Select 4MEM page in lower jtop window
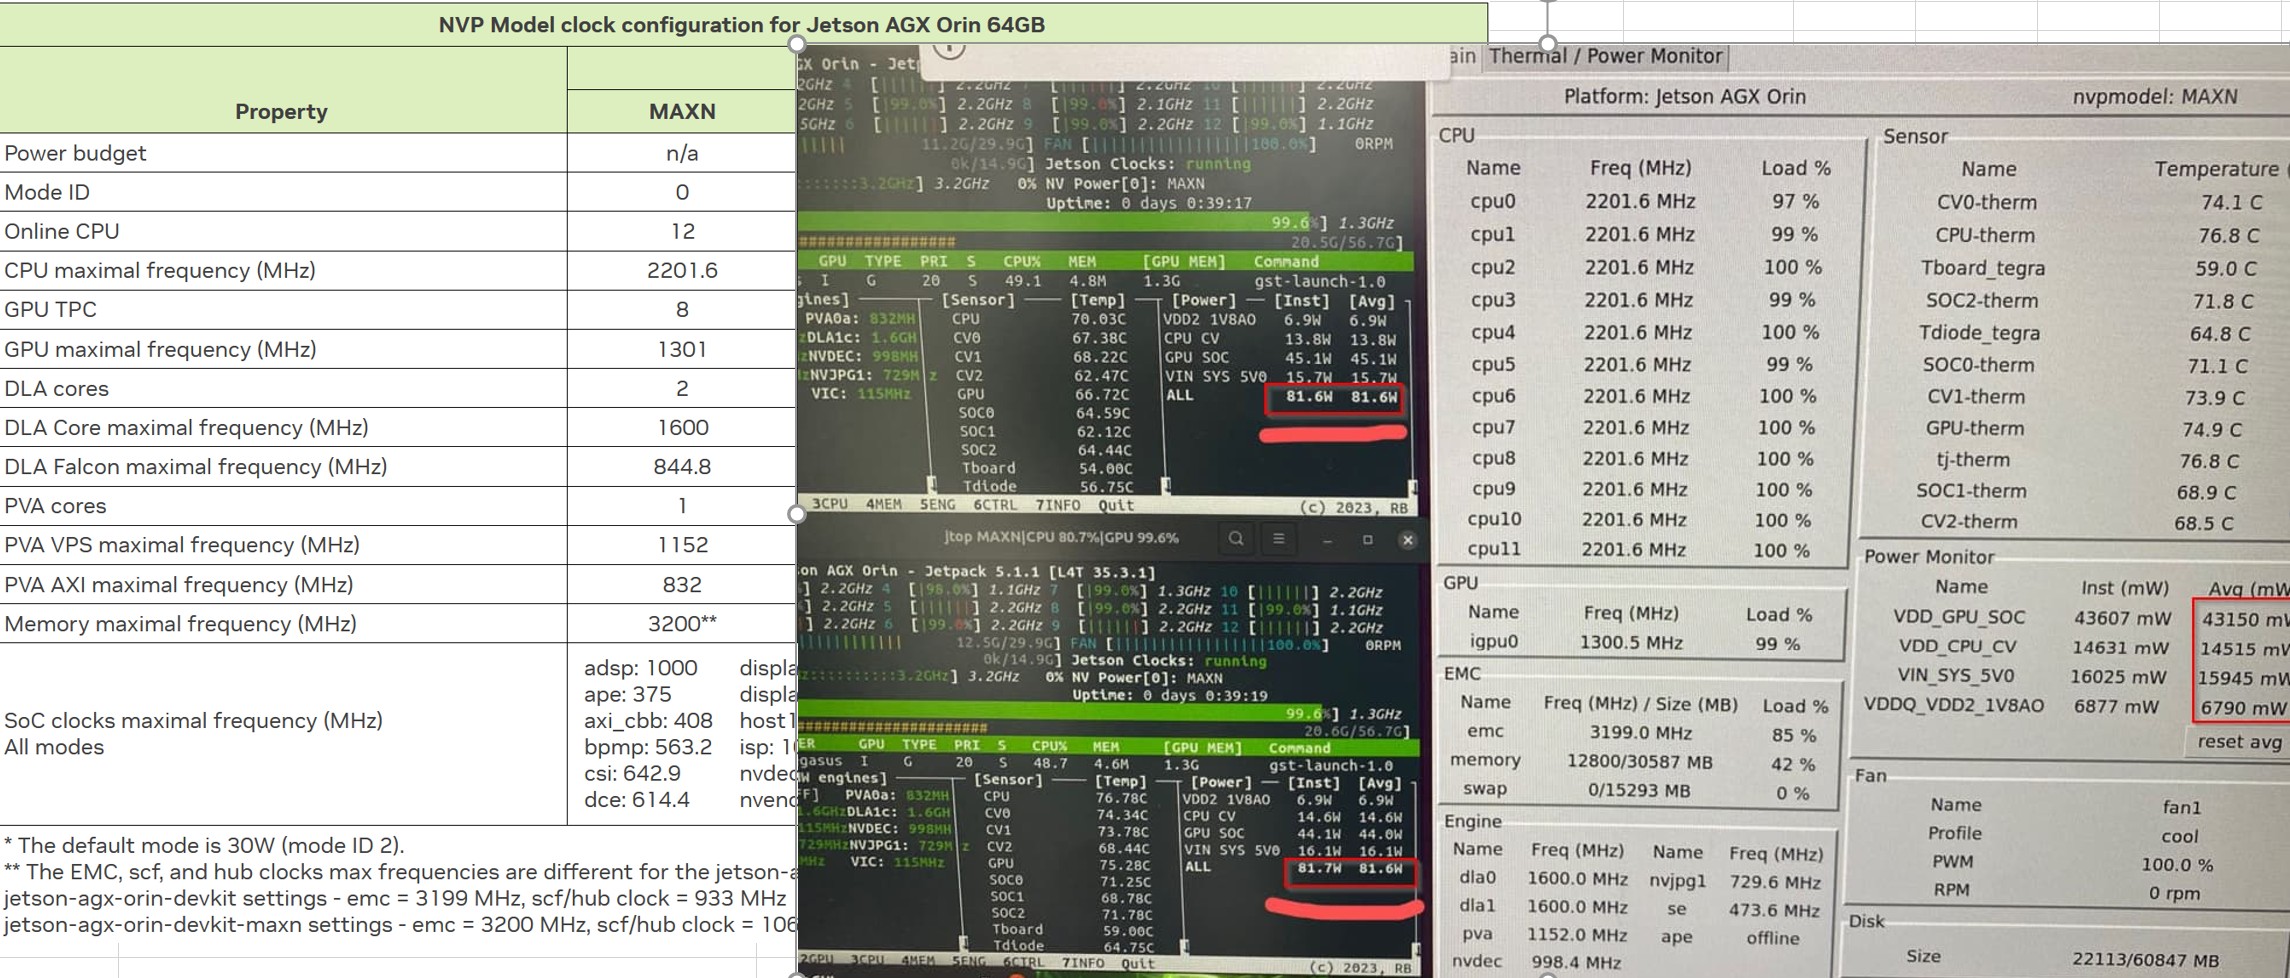The image size is (2290, 978). point(918,961)
